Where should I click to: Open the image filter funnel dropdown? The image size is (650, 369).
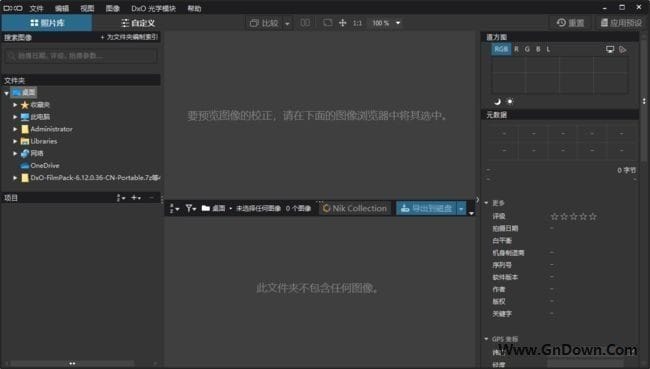coord(190,208)
